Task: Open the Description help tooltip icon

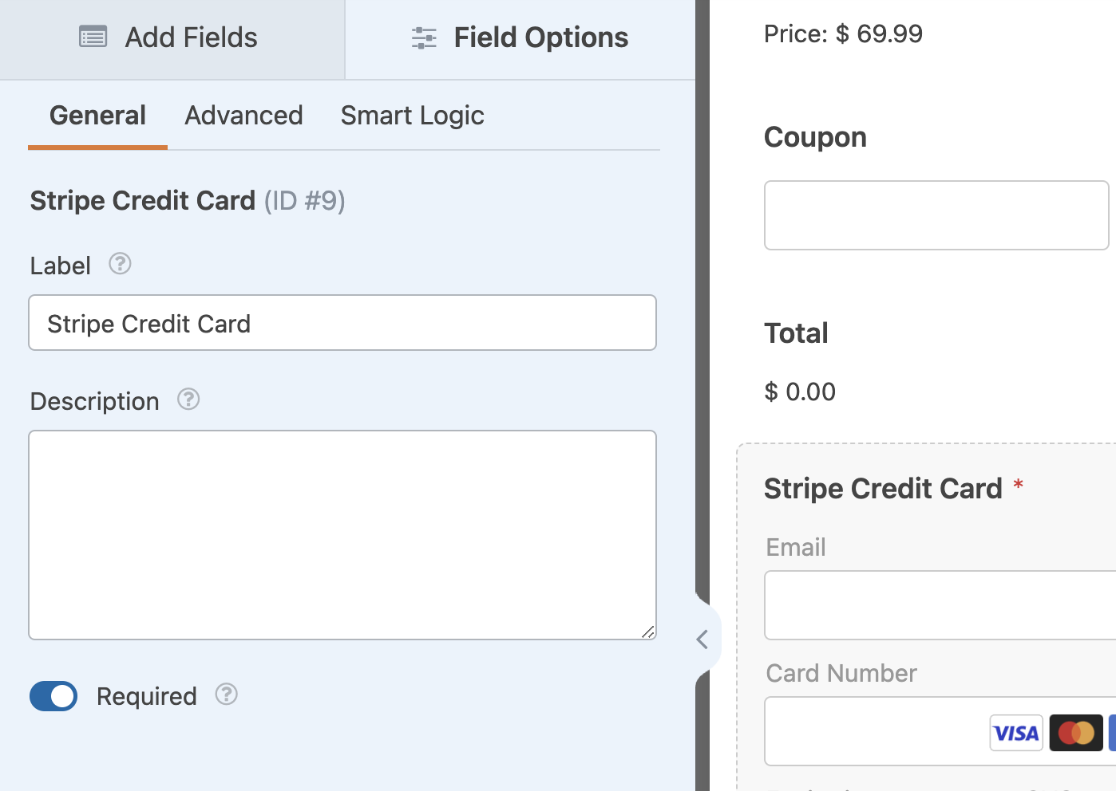Action: pos(189,399)
